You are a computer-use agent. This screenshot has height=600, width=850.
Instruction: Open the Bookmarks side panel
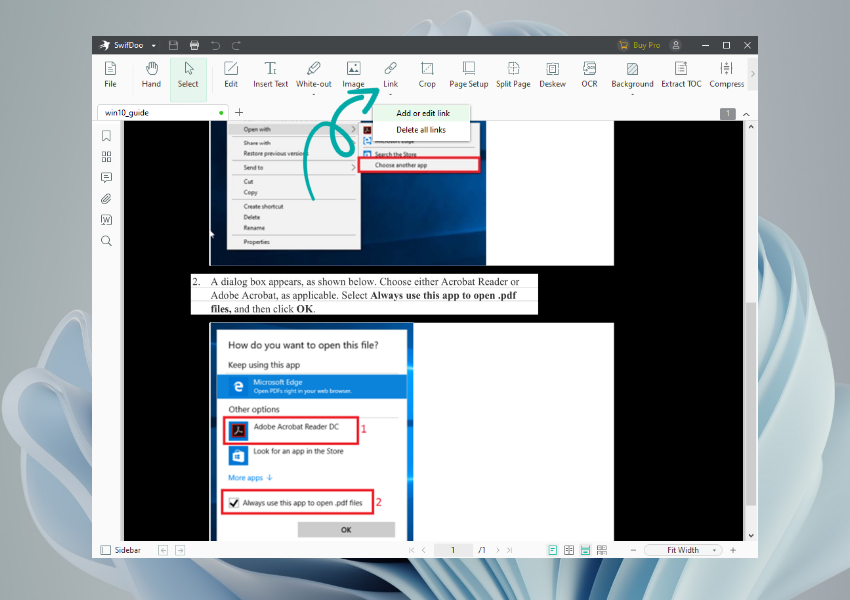click(x=106, y=136)
